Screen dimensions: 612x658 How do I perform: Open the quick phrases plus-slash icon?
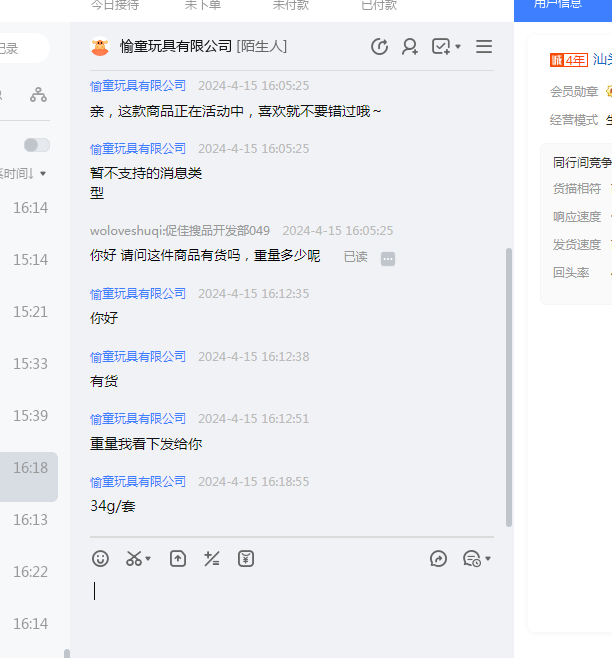211,559
